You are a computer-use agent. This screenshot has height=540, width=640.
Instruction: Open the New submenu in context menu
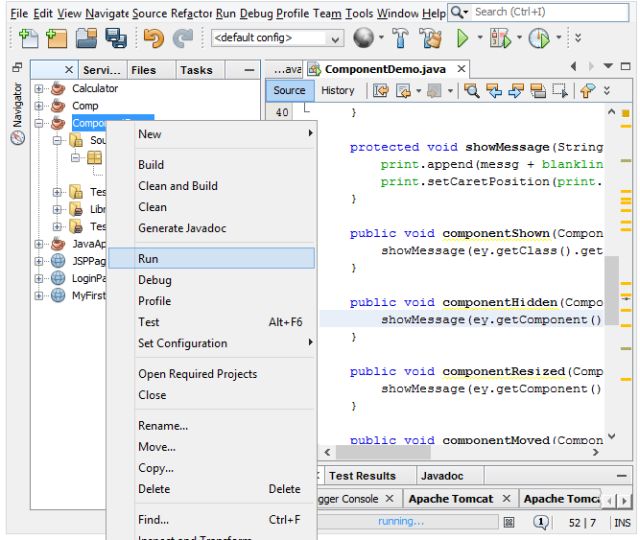coord(212,134)
